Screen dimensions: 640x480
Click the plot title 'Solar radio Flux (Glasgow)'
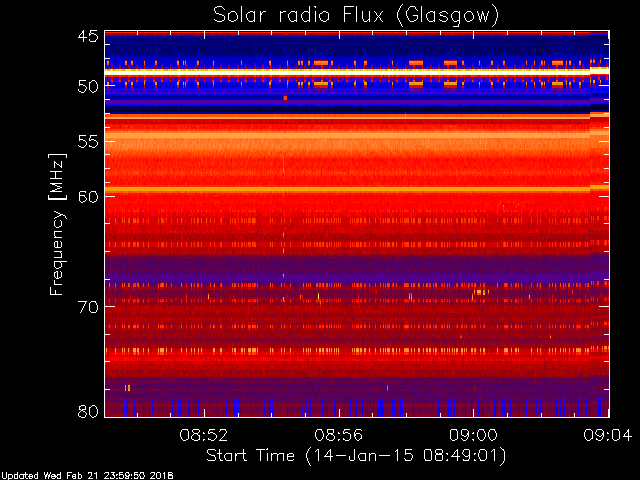(356, 16)
